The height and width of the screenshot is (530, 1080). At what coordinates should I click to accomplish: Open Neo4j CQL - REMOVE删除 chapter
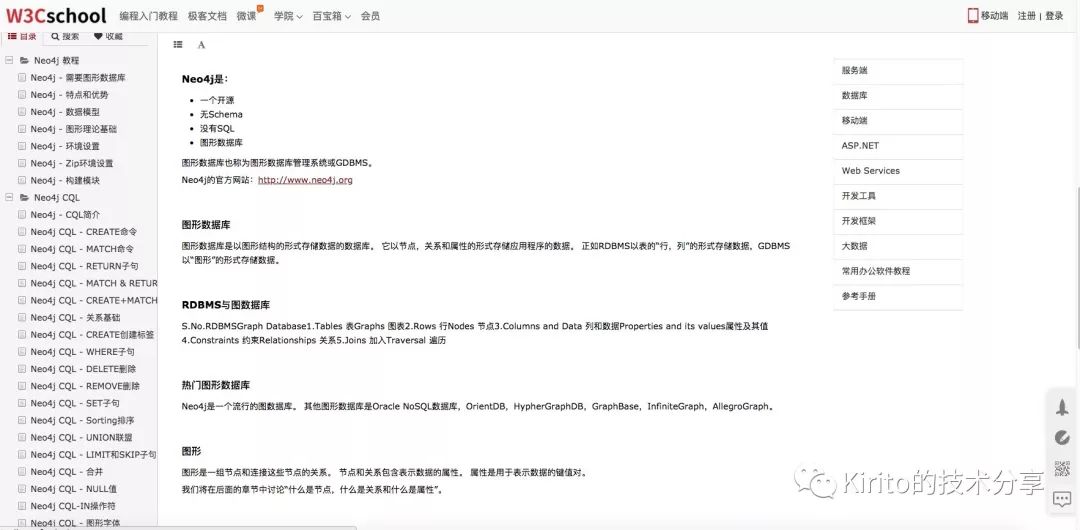[85, 386]
